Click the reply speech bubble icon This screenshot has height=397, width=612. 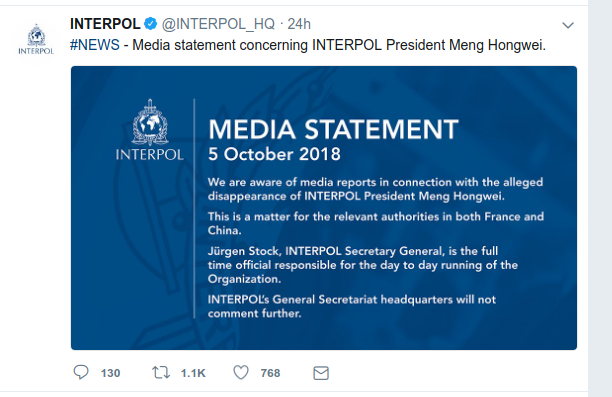(81, 372)
